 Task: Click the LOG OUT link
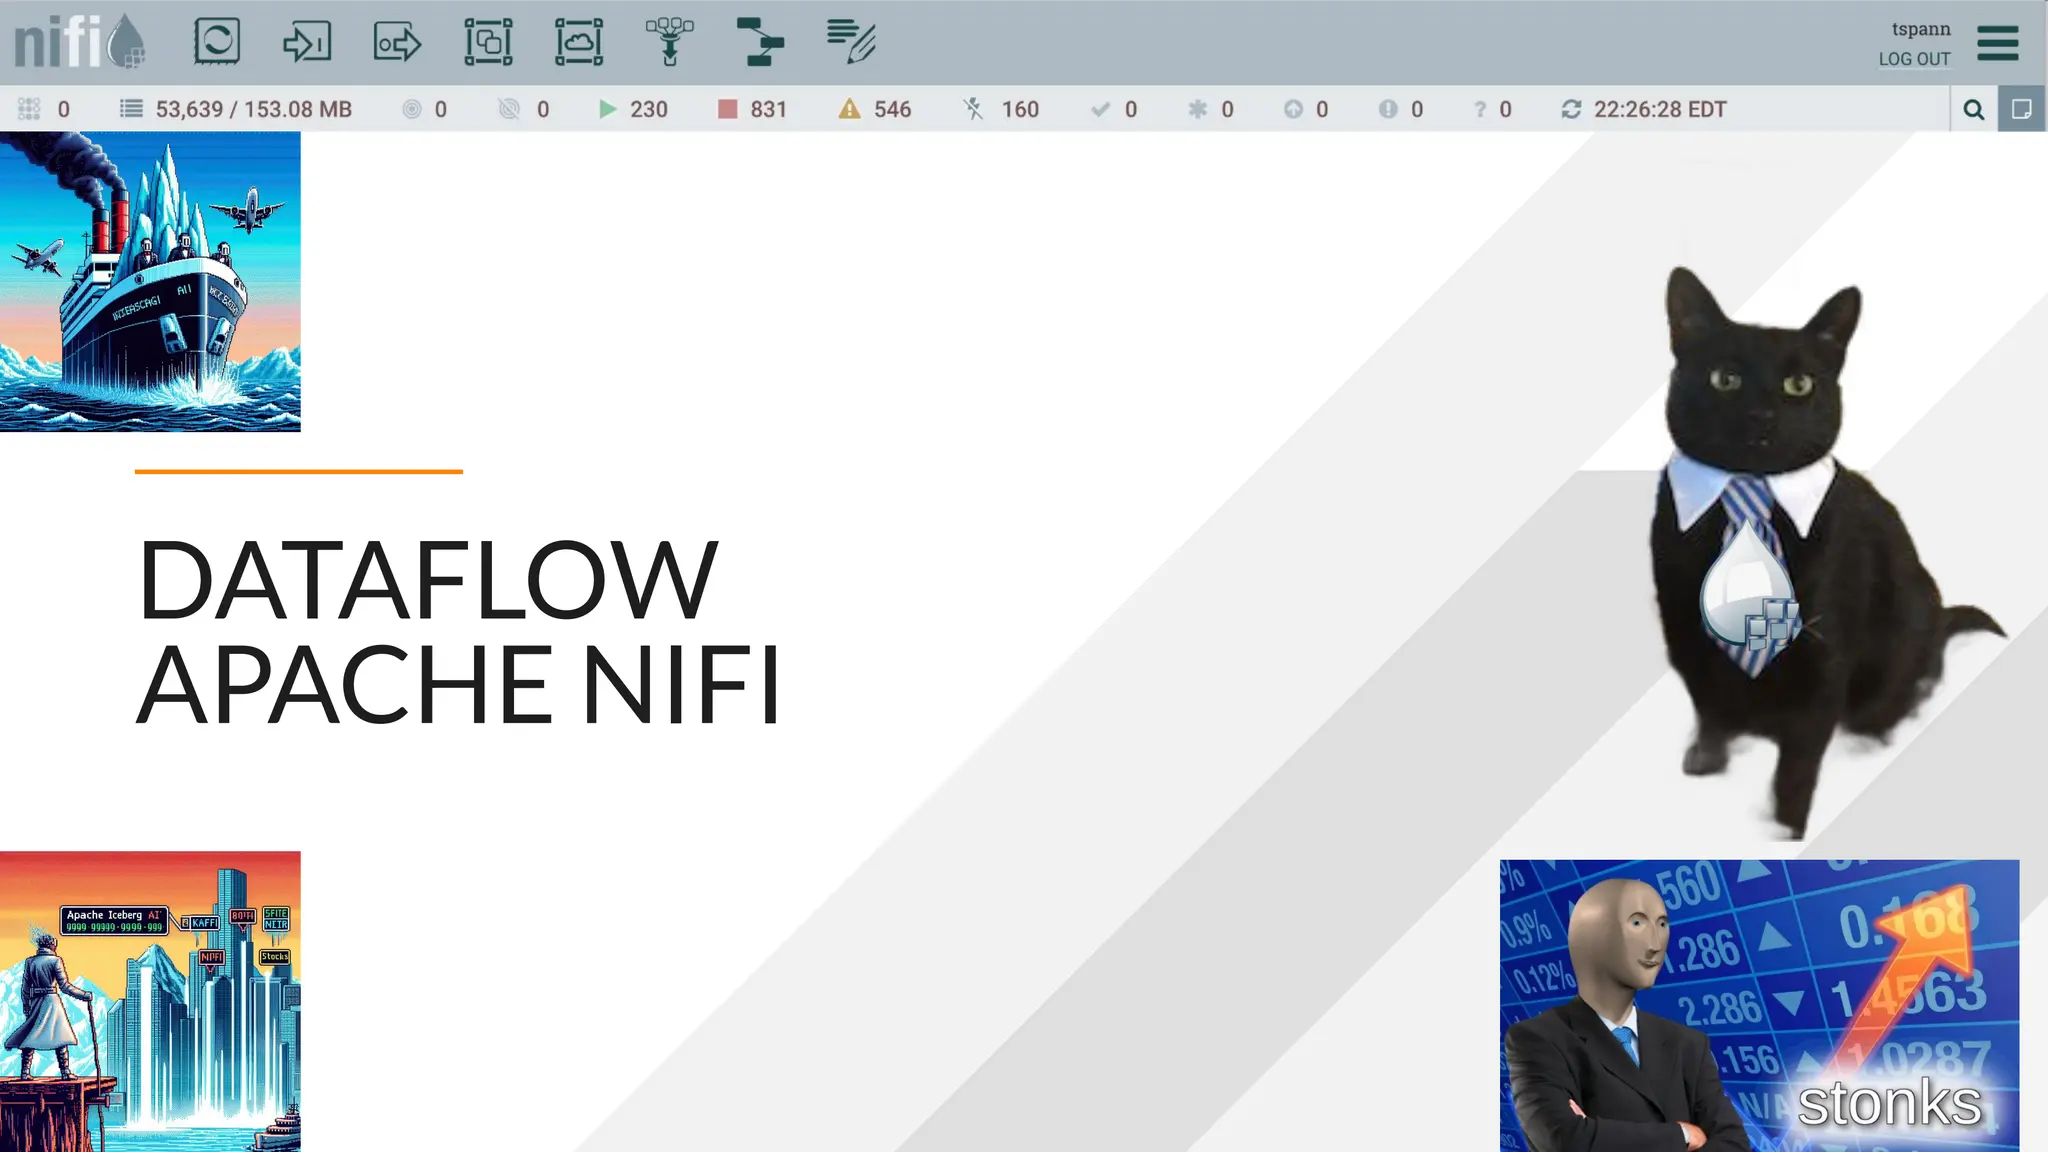point(1914,59)
